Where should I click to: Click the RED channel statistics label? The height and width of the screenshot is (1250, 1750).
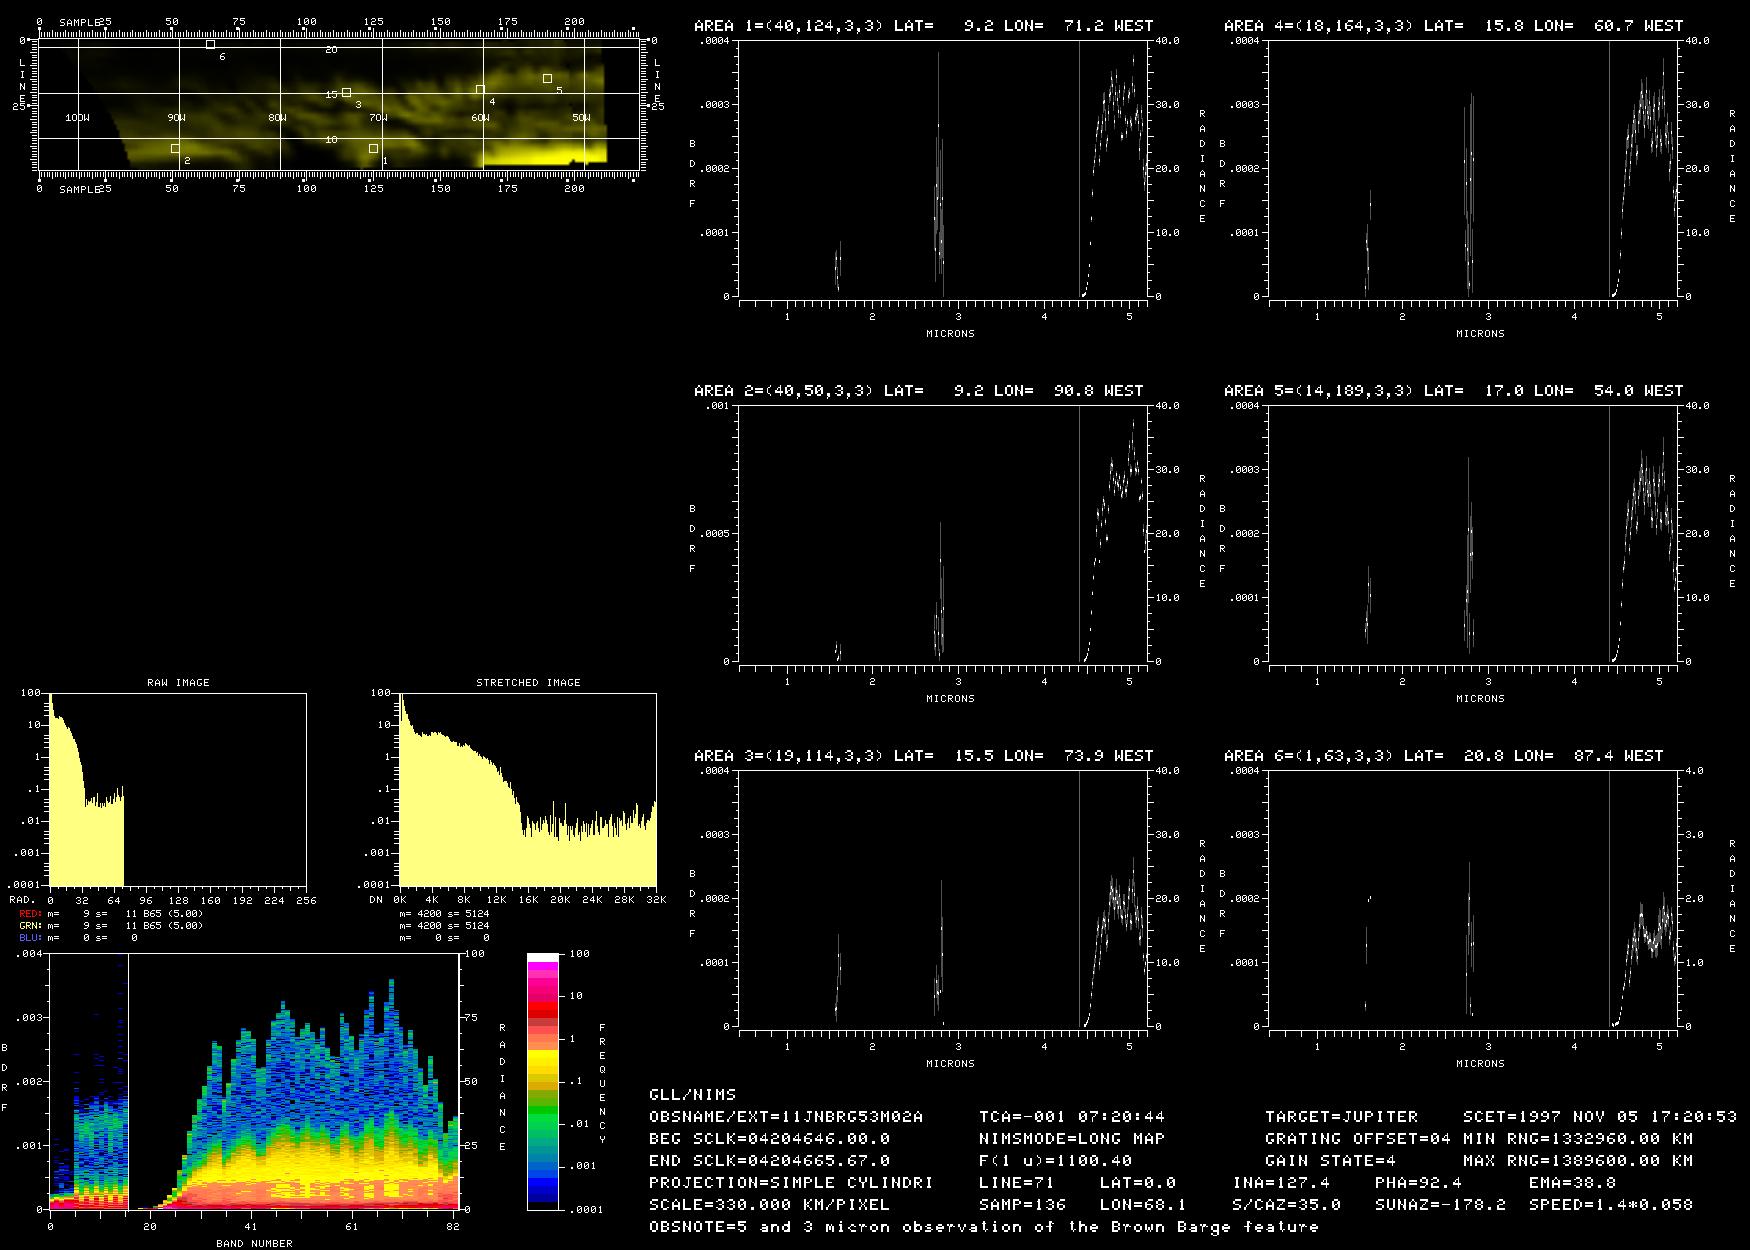30,913
